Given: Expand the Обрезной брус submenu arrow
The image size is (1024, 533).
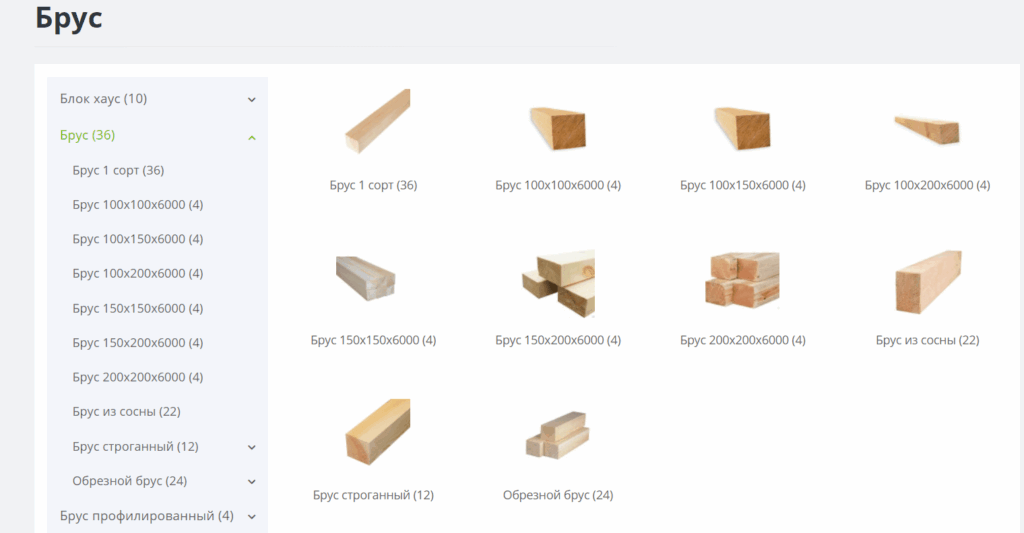Looking at the screenshot, I should click(x=252, y=482).
